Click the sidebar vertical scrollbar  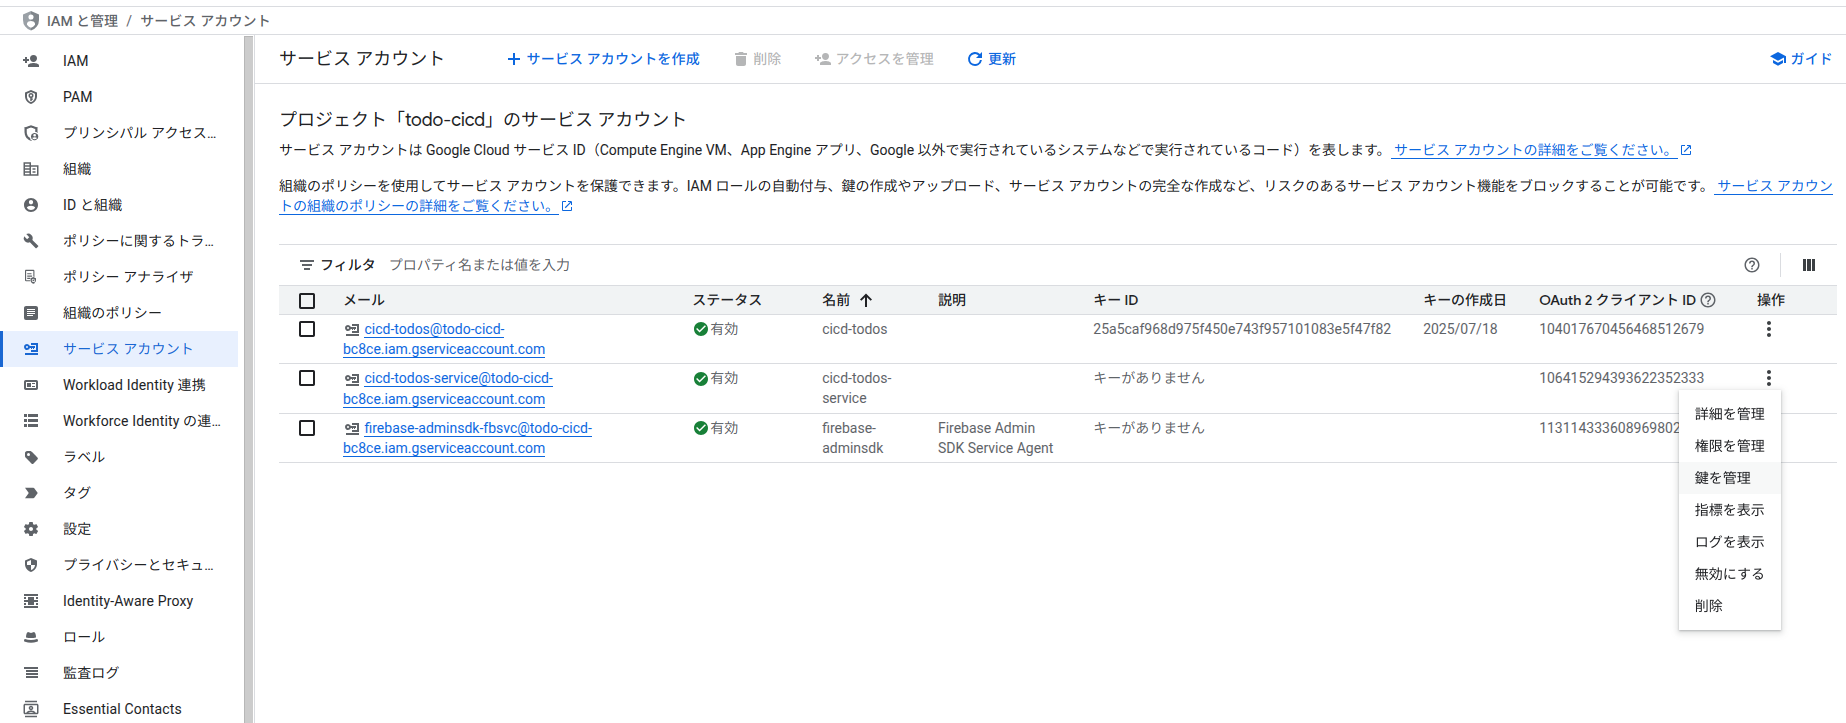(248, 379)
